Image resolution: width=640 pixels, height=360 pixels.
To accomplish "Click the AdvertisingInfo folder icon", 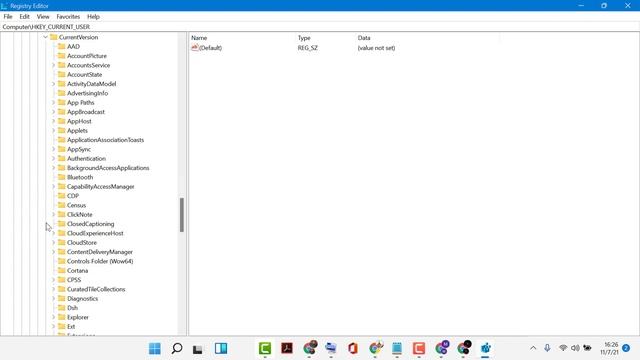I will 62,93.
